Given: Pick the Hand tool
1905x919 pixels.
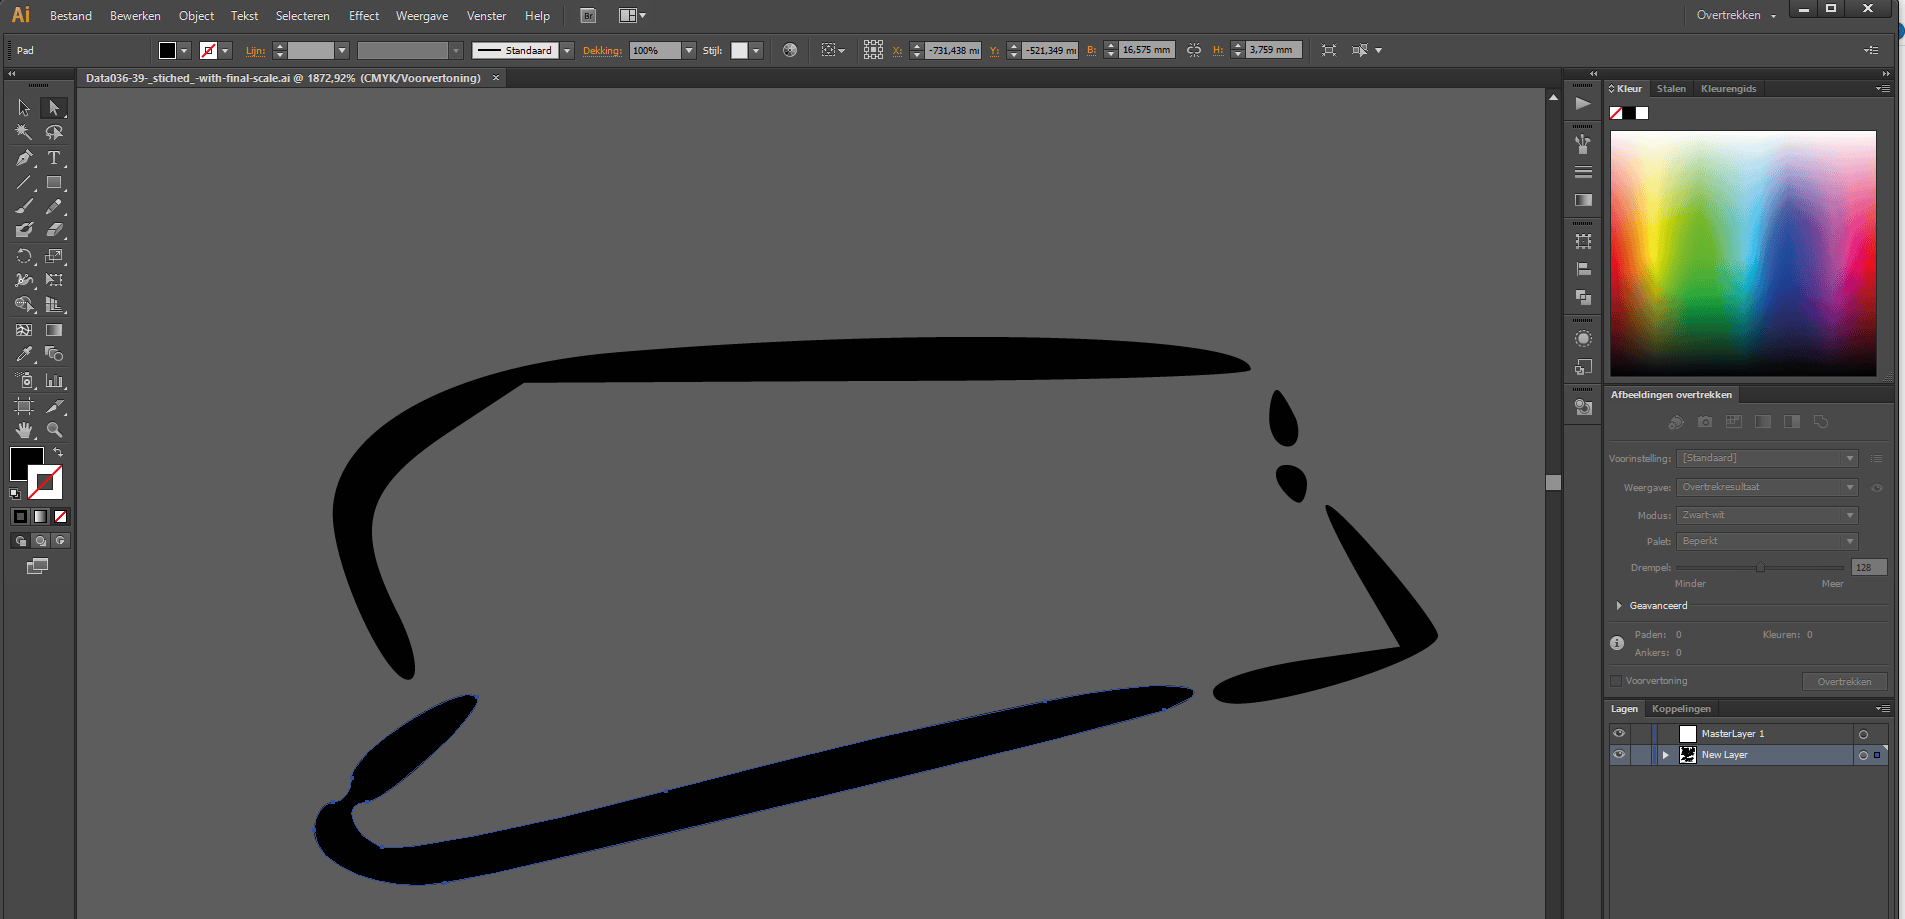Looking at the screenshot, I should (x=24, y=430).
